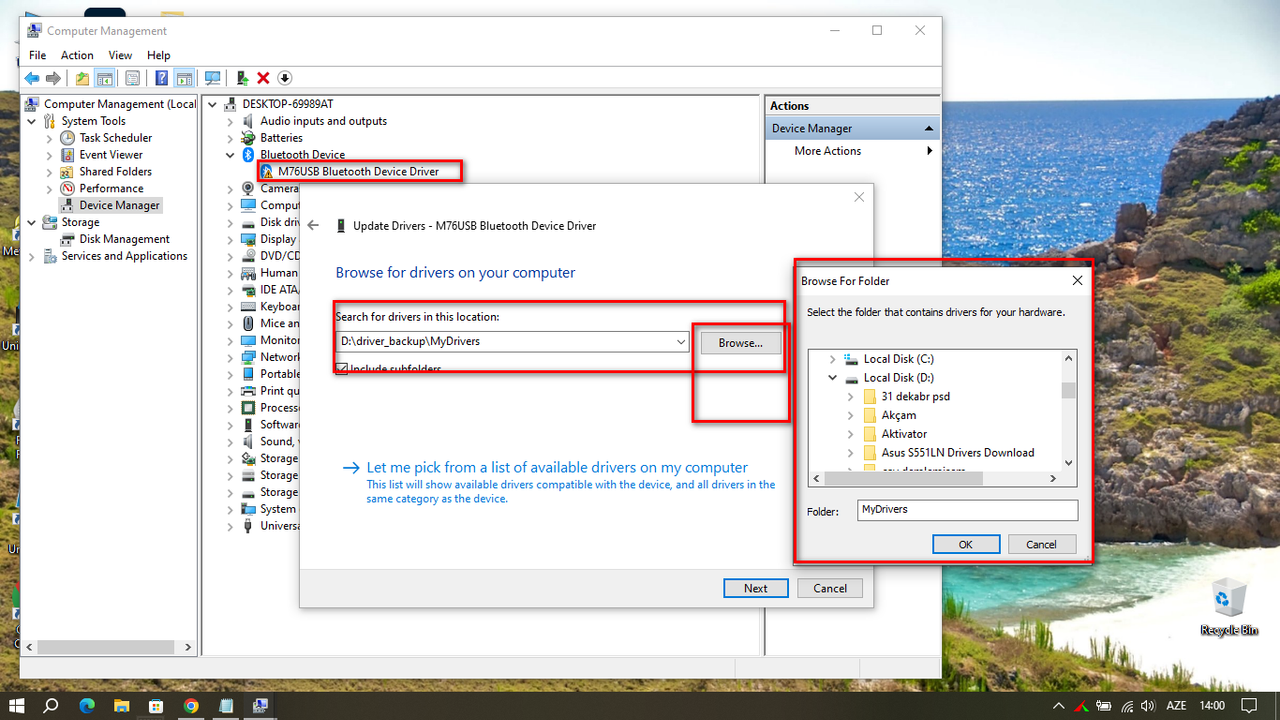Toggle Include subfolders checkbox
1280x720 pixels.
coord(342,369)
